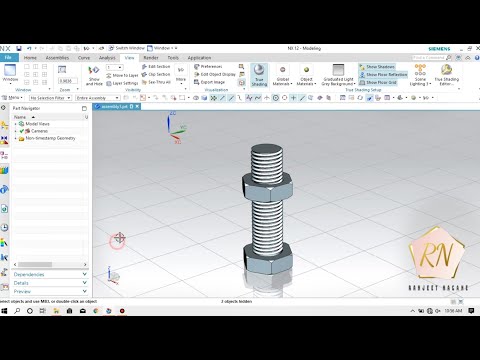Click the taskbar Search magnifier icon
Image resolution: width=480 pixels, height=360 pixels.
17,311
